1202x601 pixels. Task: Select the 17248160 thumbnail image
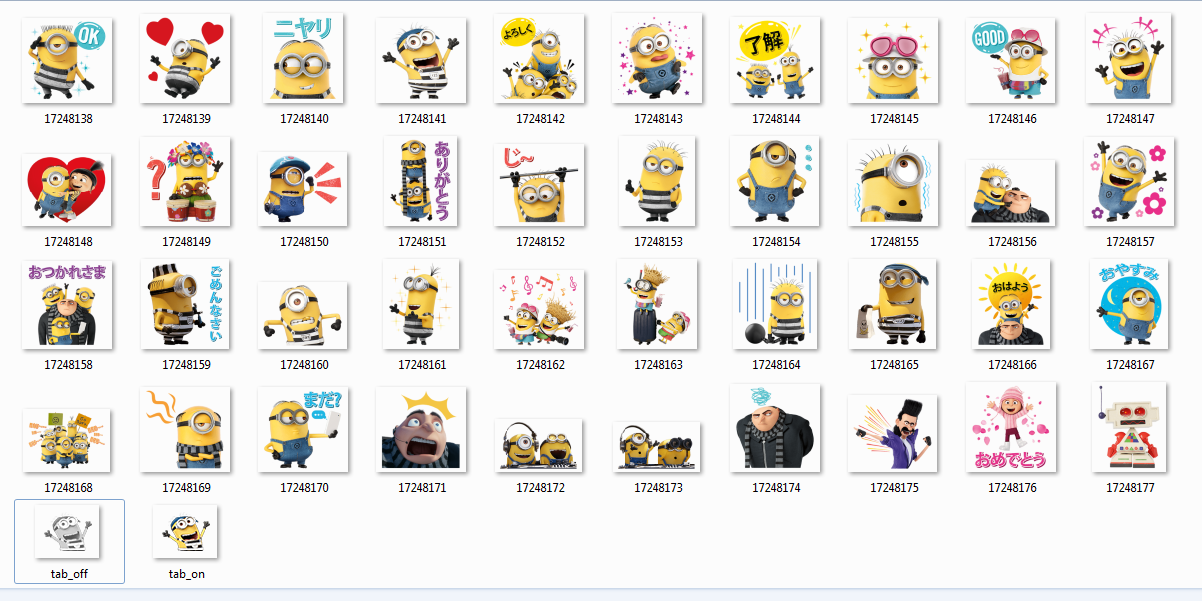304,315
